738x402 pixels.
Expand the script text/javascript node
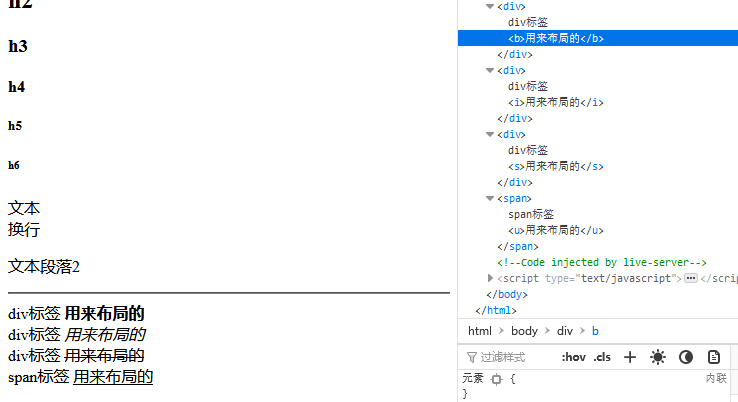click(490, 278)
